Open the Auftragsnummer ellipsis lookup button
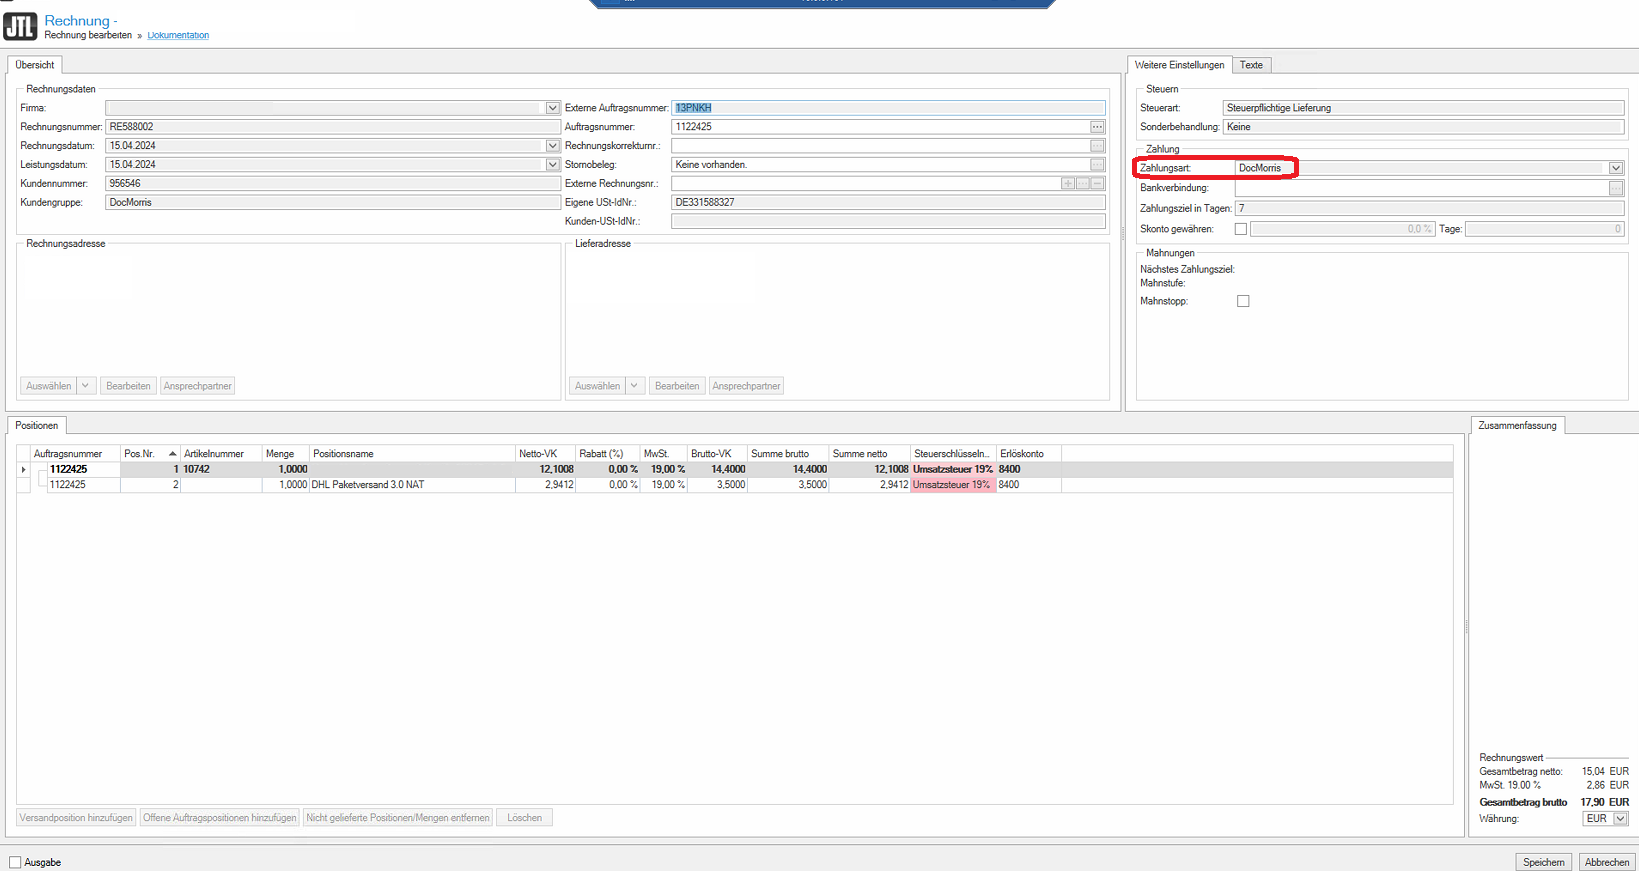This screenshot has width=1639, height=871. (x=1097, y=127)
